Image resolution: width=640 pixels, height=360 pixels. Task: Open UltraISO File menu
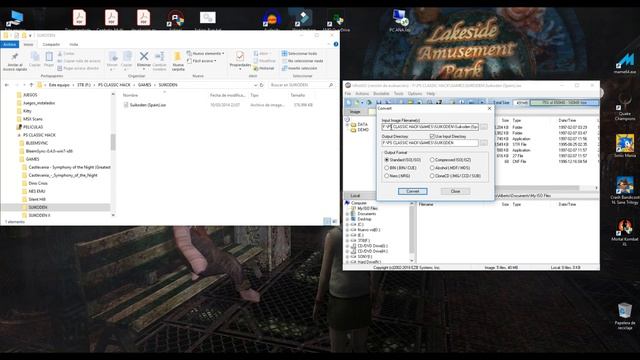(x=348, y=93)
